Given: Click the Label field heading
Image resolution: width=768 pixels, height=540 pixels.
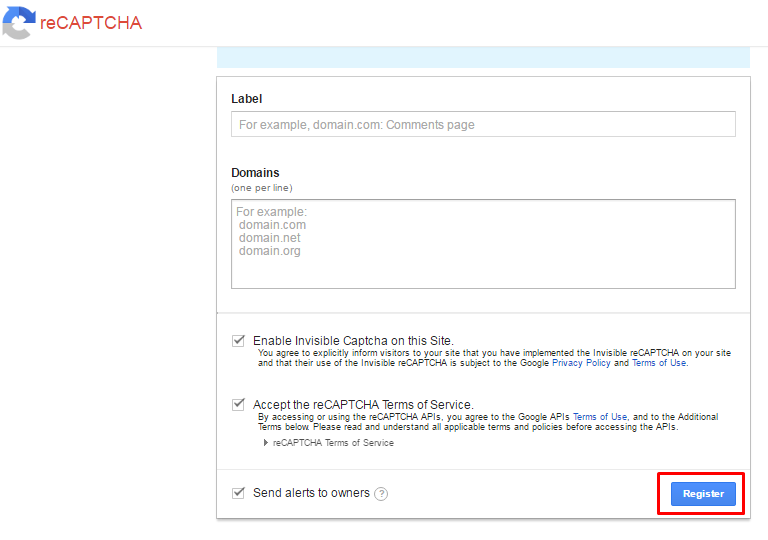Looking at the screenshot, I should (x=246, y=99).
